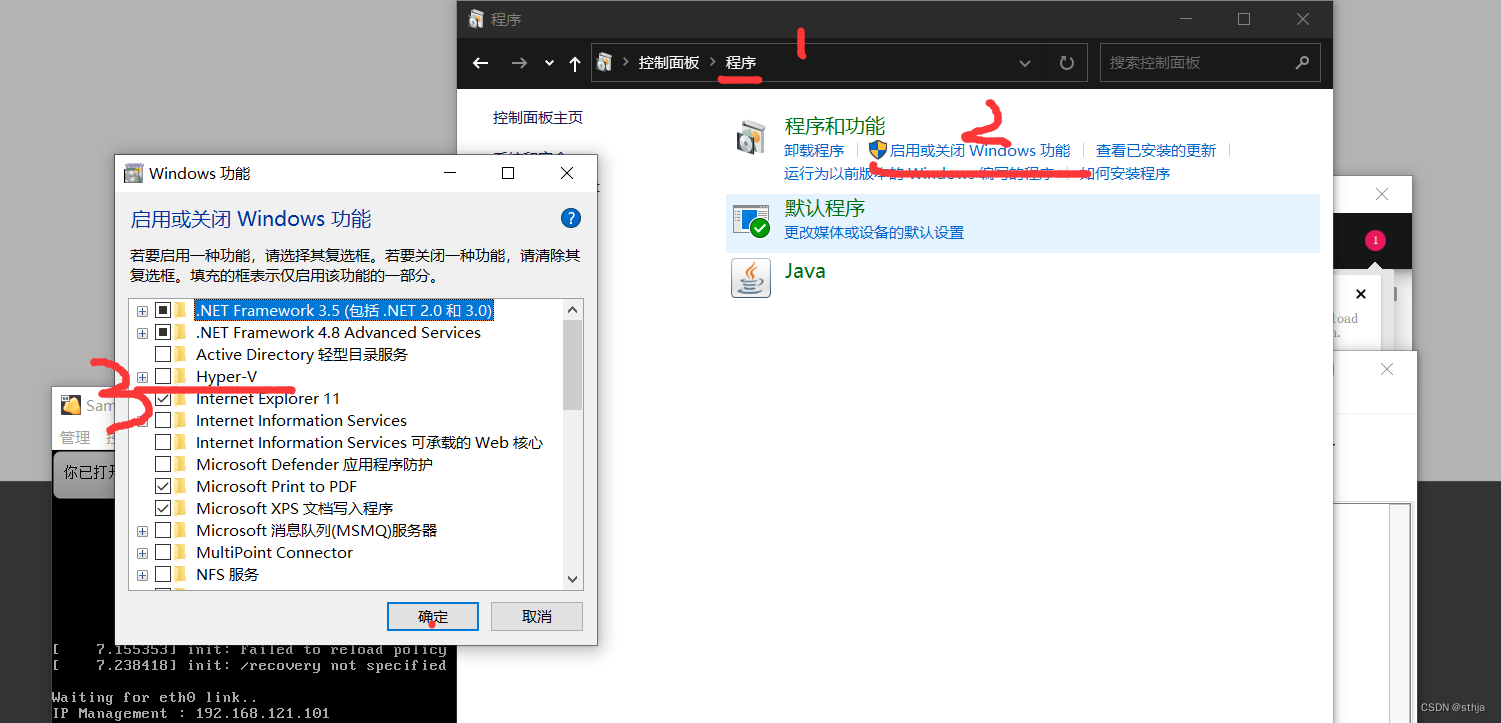Toggle .NET Framework 4.8 Advanced Services checkbox
The height and width of the screenshot is (723, 1501).
[x=163, y=333]
